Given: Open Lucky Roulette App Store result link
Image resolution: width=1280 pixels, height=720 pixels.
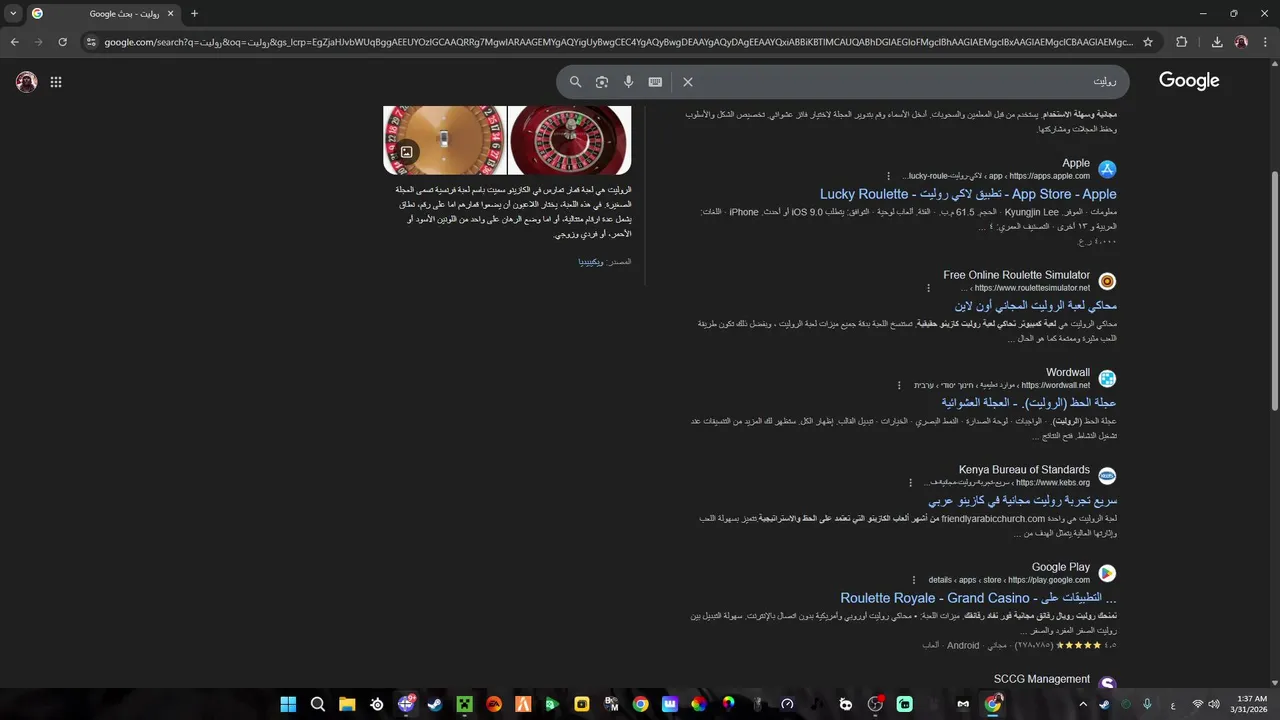Looking at the screenshot, I should coord(968,194).
